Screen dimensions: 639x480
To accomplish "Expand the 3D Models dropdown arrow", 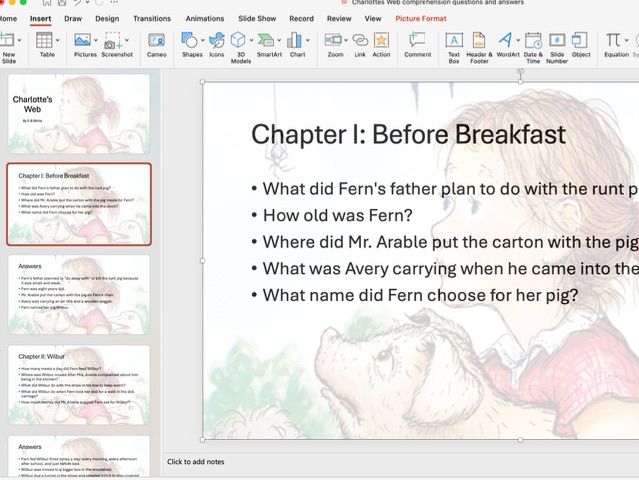I will click(x=251, y=40).
